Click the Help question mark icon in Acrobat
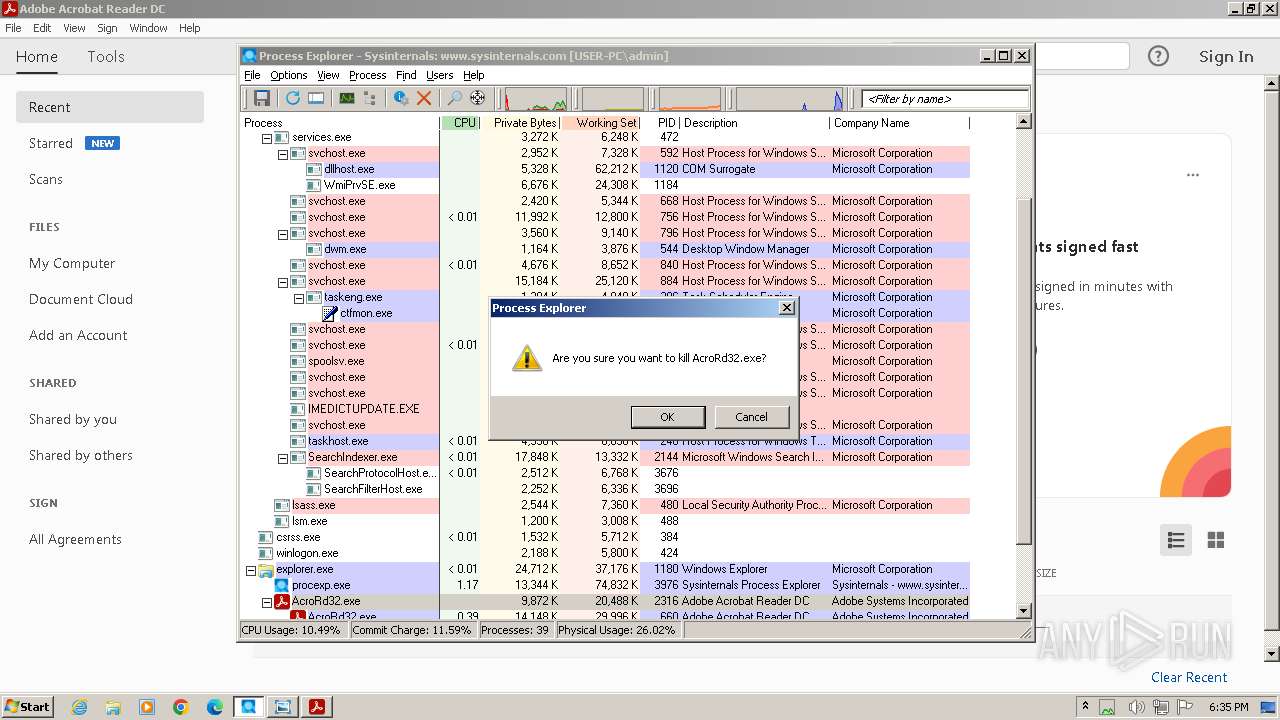1280x720 pixels. pos(1158,56)
